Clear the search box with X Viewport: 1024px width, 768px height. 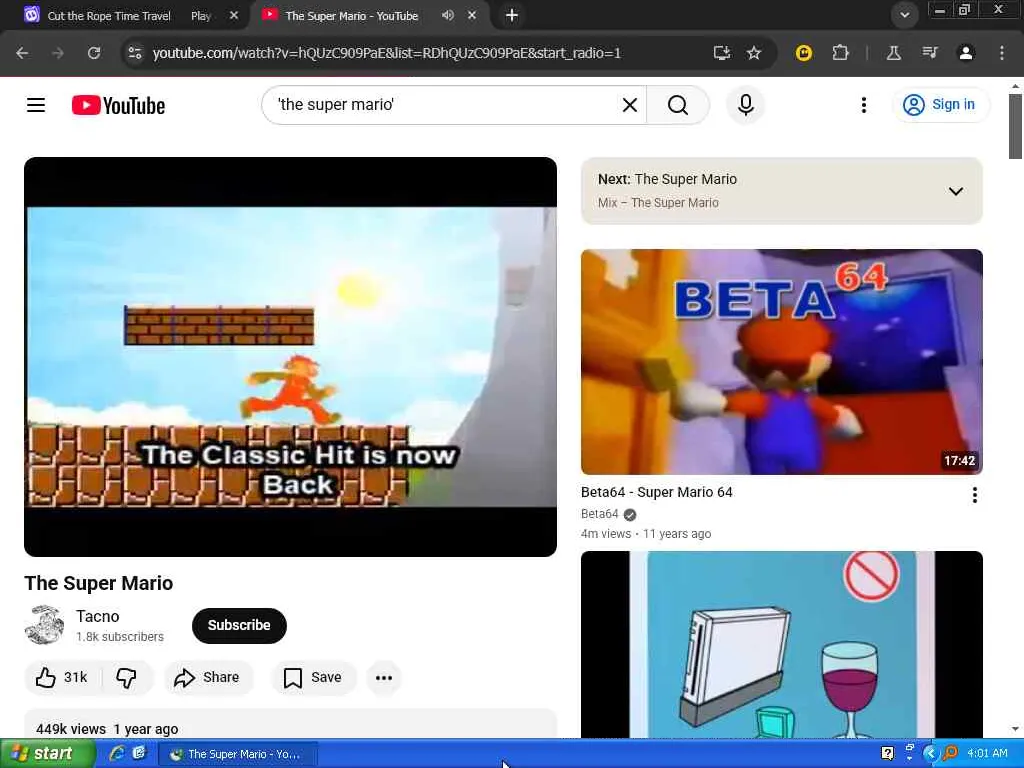(x=630, y=105)
